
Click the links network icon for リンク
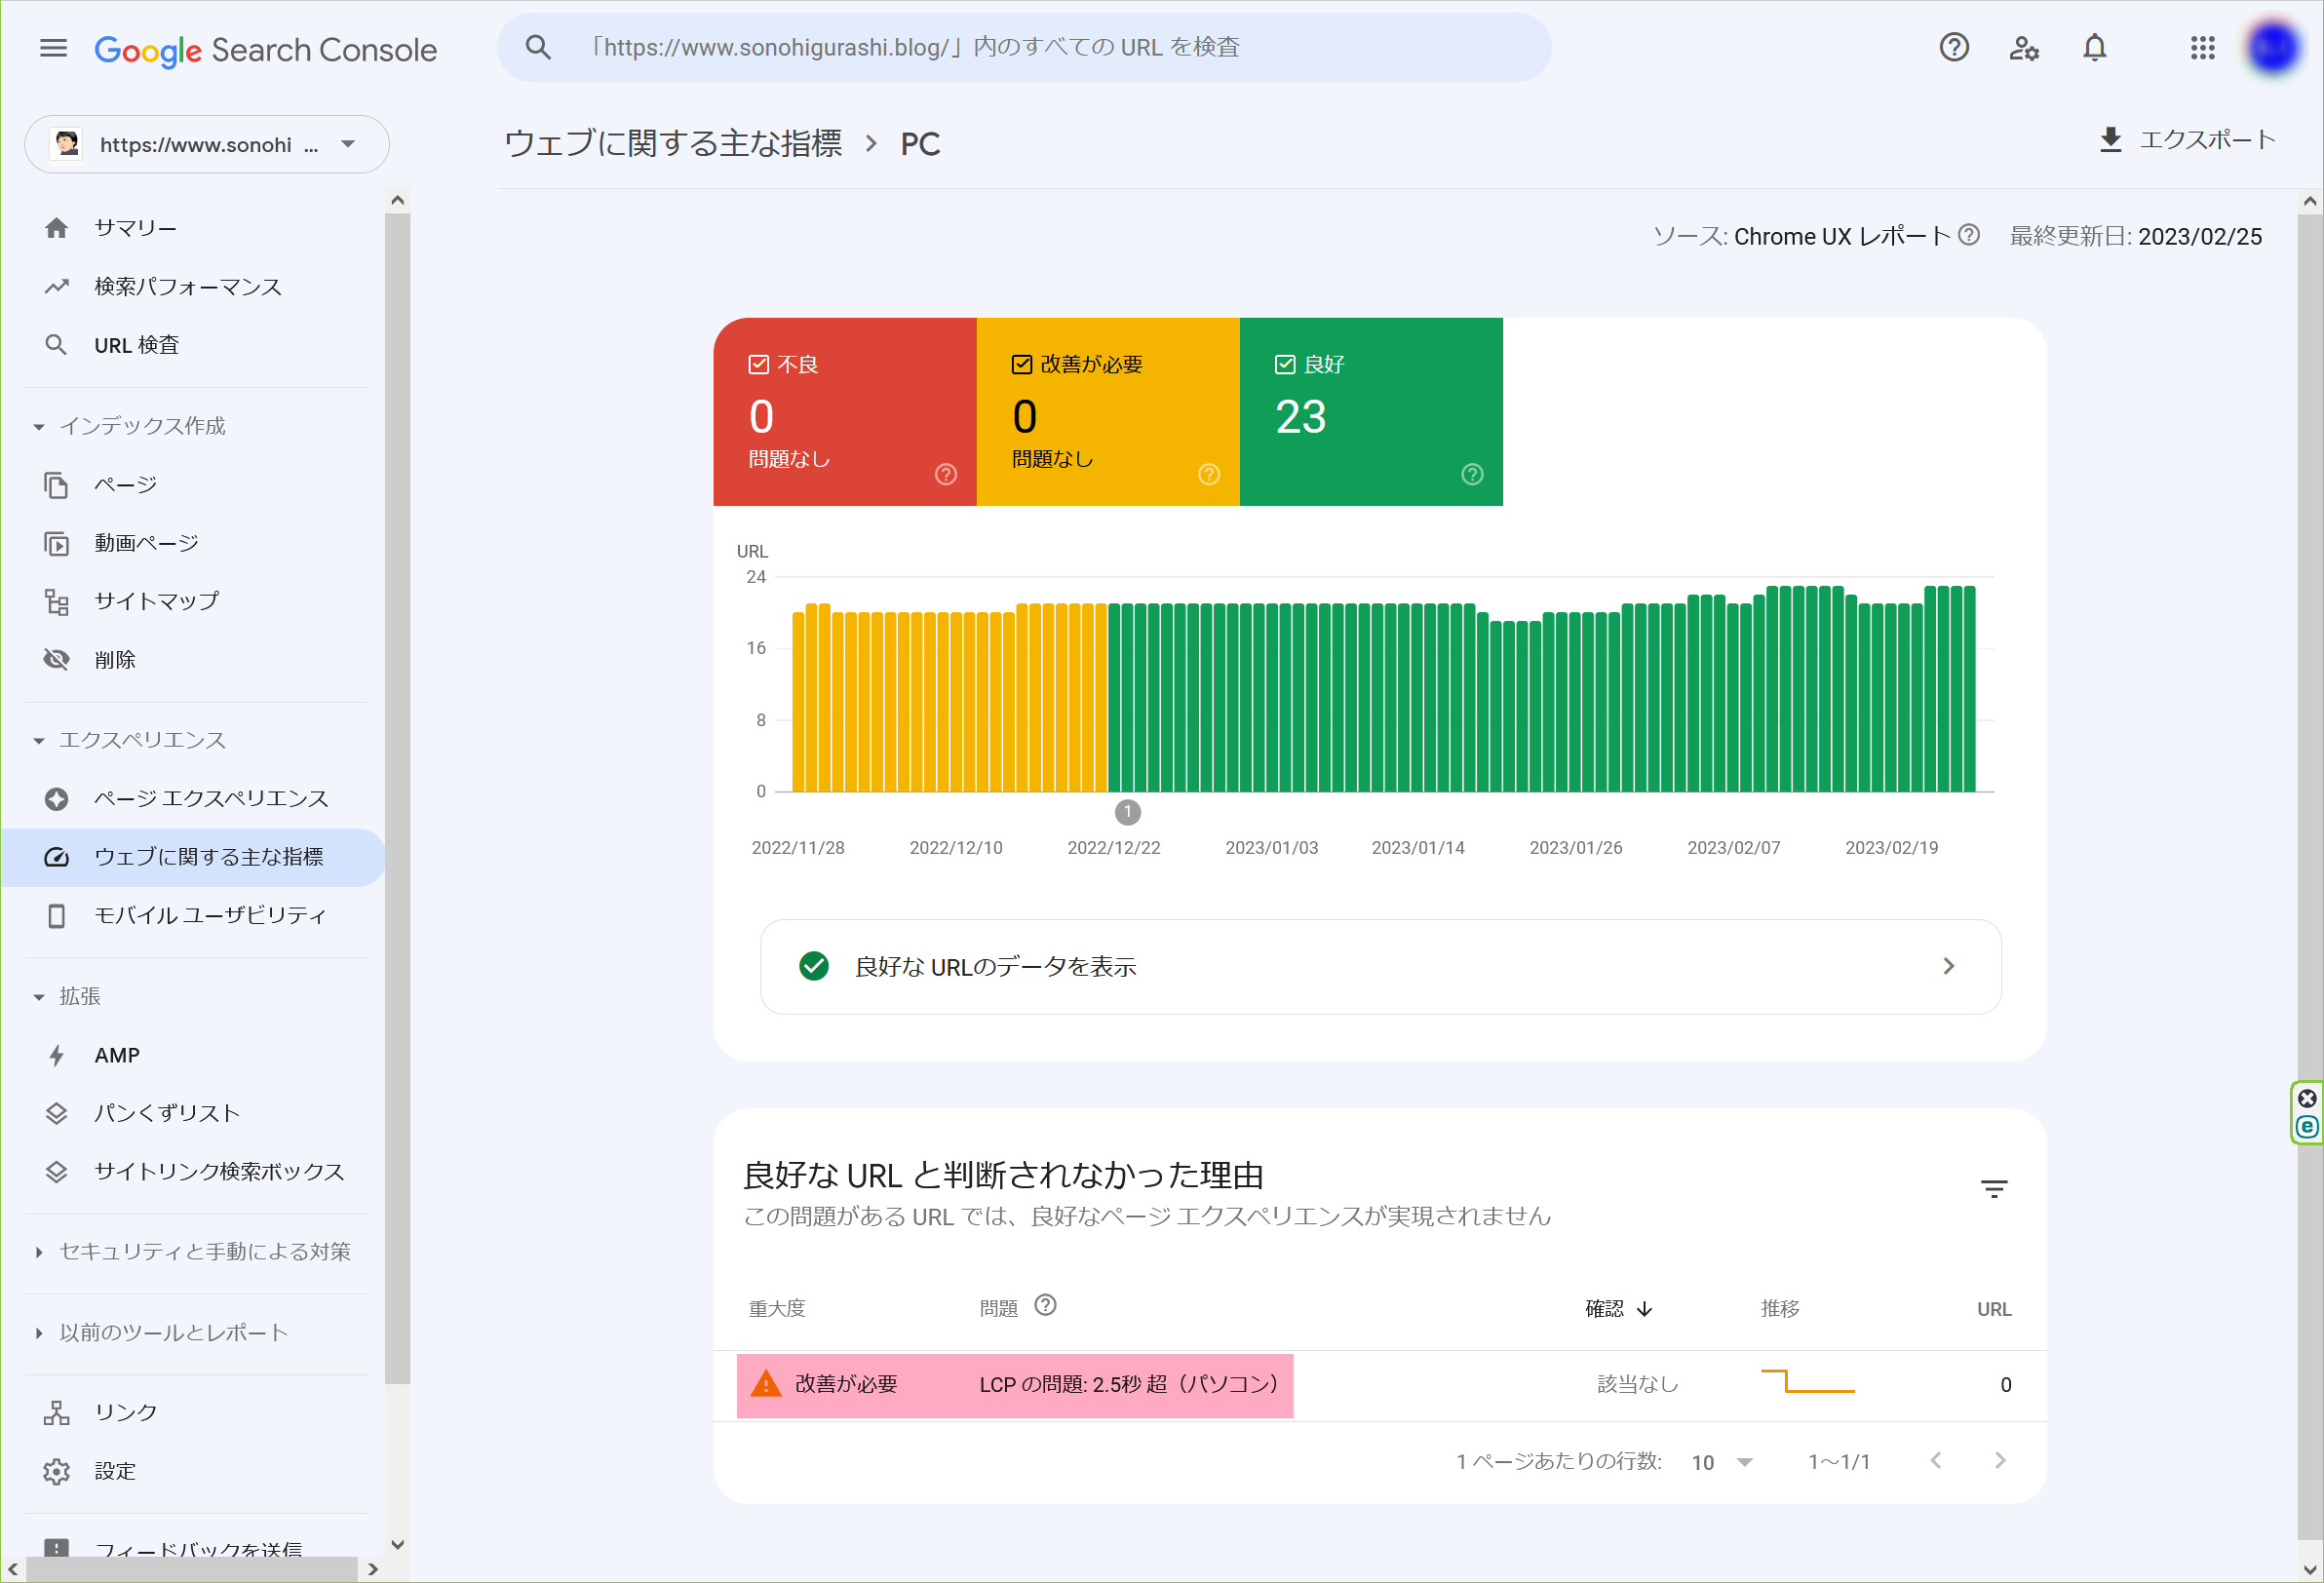(x=56, y=1412)
